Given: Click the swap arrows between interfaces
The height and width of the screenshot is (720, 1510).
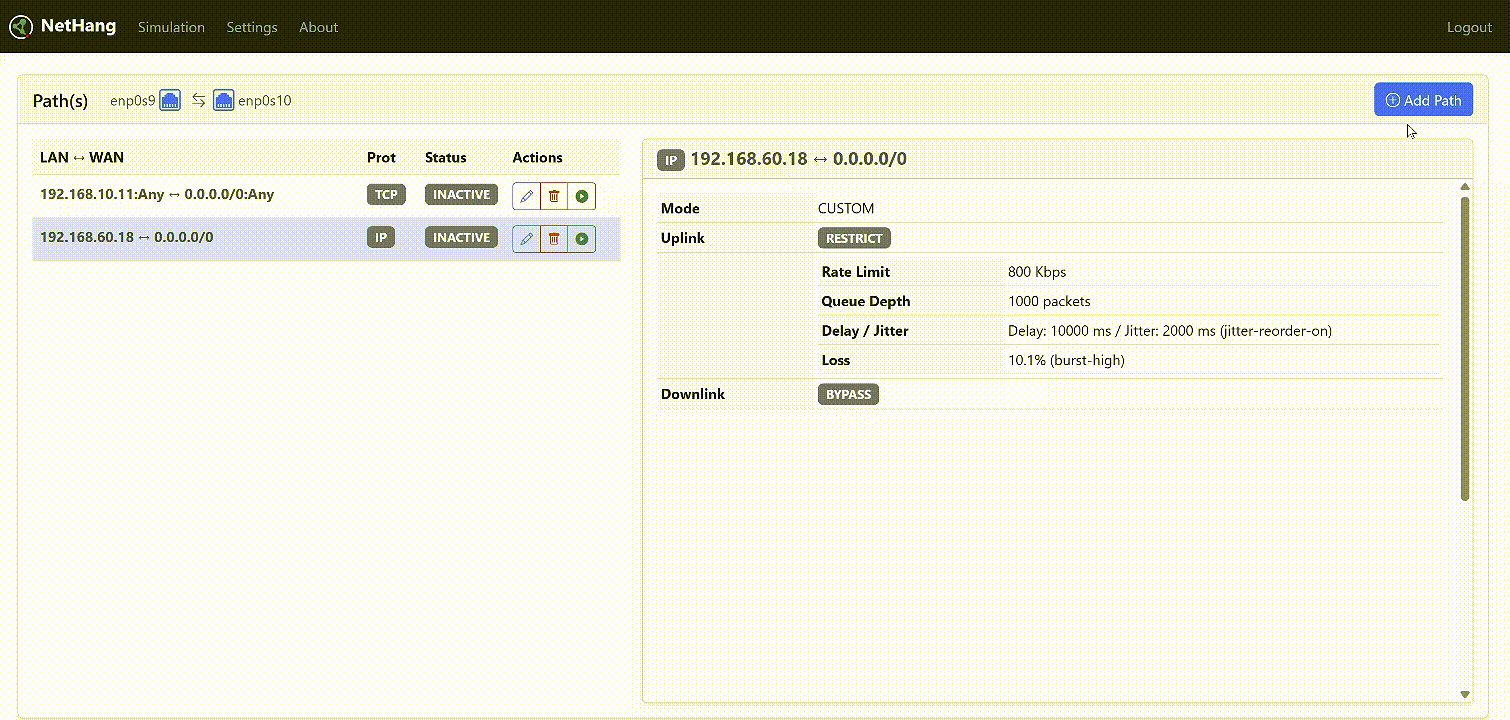Looking at the screenshot, I should [198, 100].
